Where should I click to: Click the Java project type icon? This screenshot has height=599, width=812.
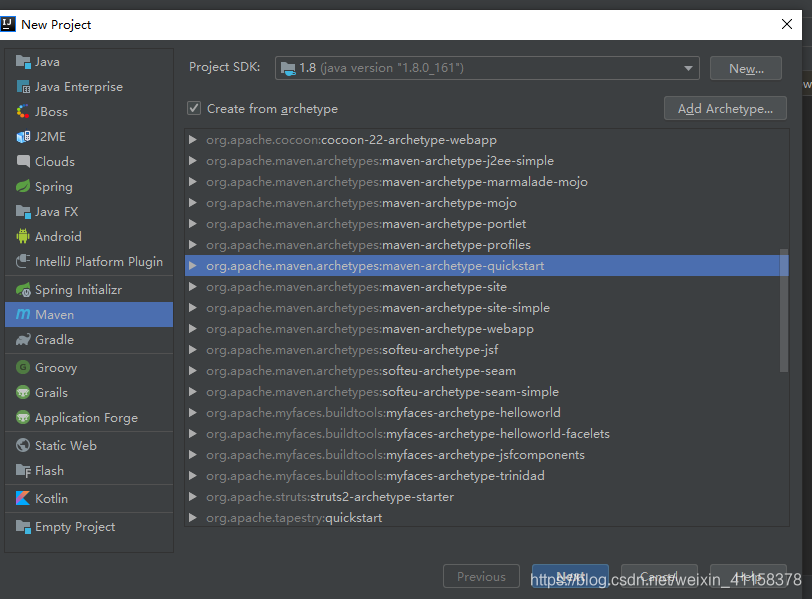(x=23, y=62)
